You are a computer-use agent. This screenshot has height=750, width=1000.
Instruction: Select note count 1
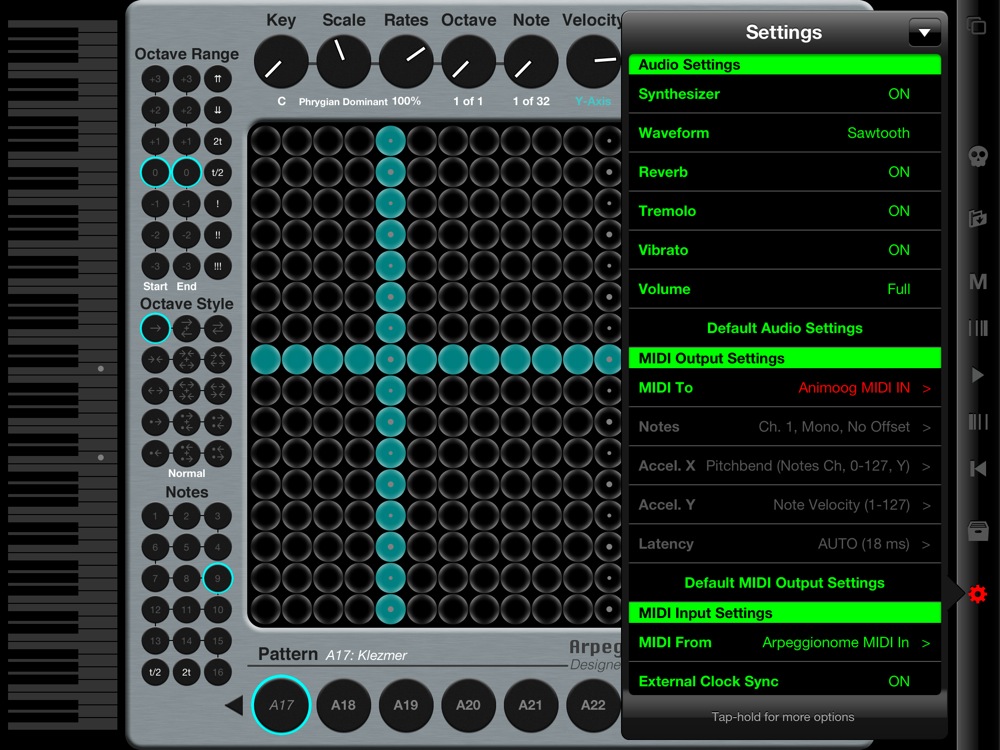(x=155, y=516)
